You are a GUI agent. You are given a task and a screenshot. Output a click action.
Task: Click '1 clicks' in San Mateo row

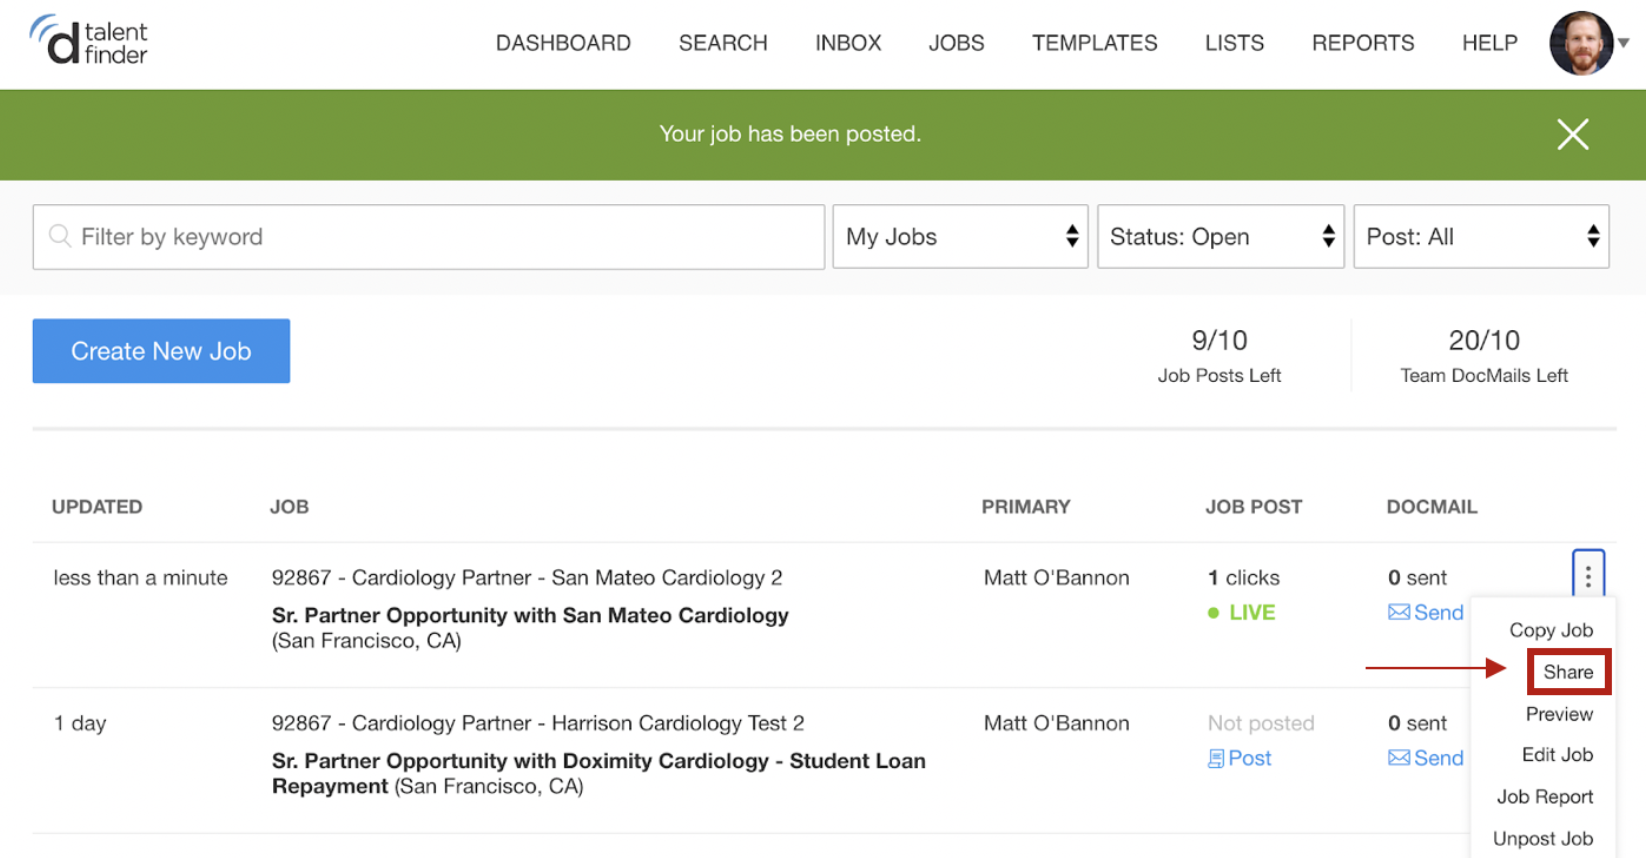(1243, 578)
